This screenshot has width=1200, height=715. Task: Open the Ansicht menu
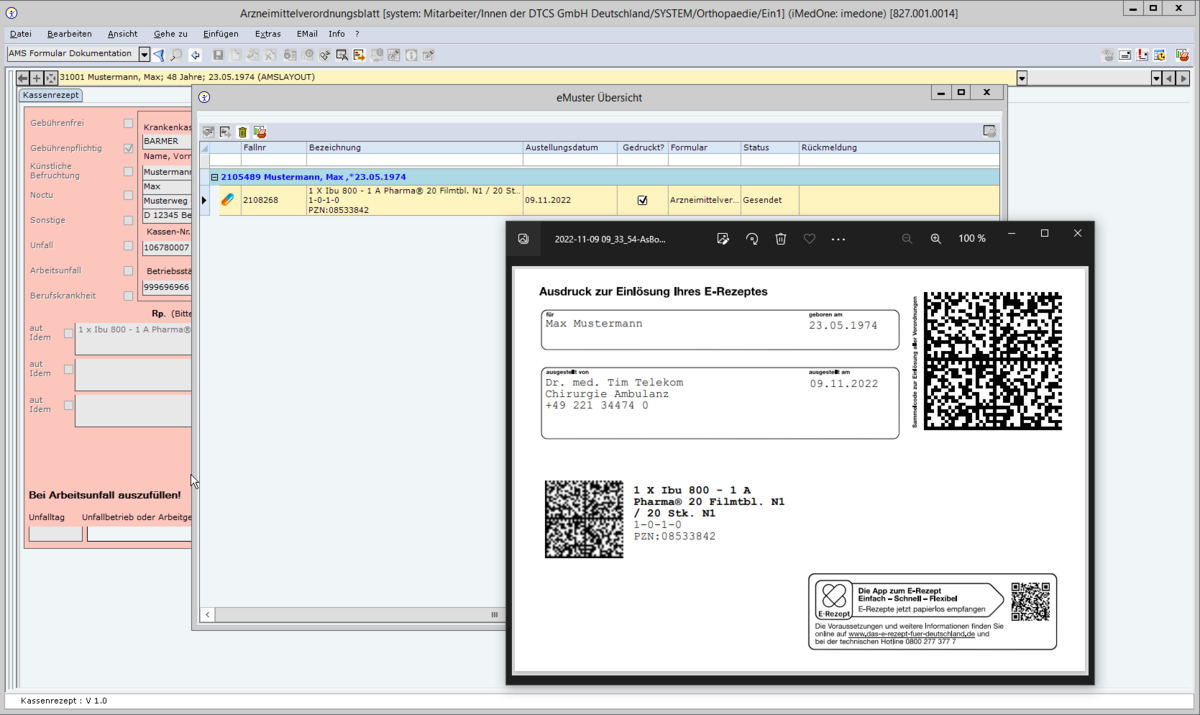pyautogui.click(x=123, y=34)
